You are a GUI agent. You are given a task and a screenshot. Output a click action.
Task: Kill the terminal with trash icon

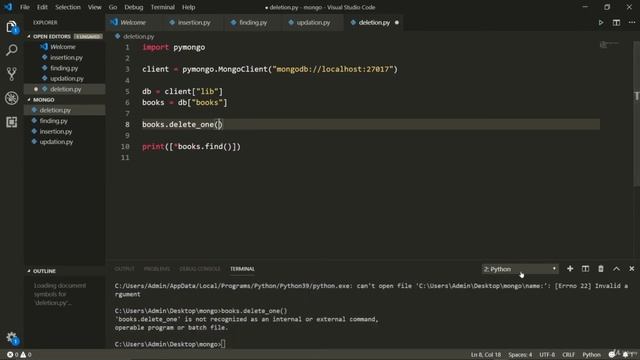point(601,269)
